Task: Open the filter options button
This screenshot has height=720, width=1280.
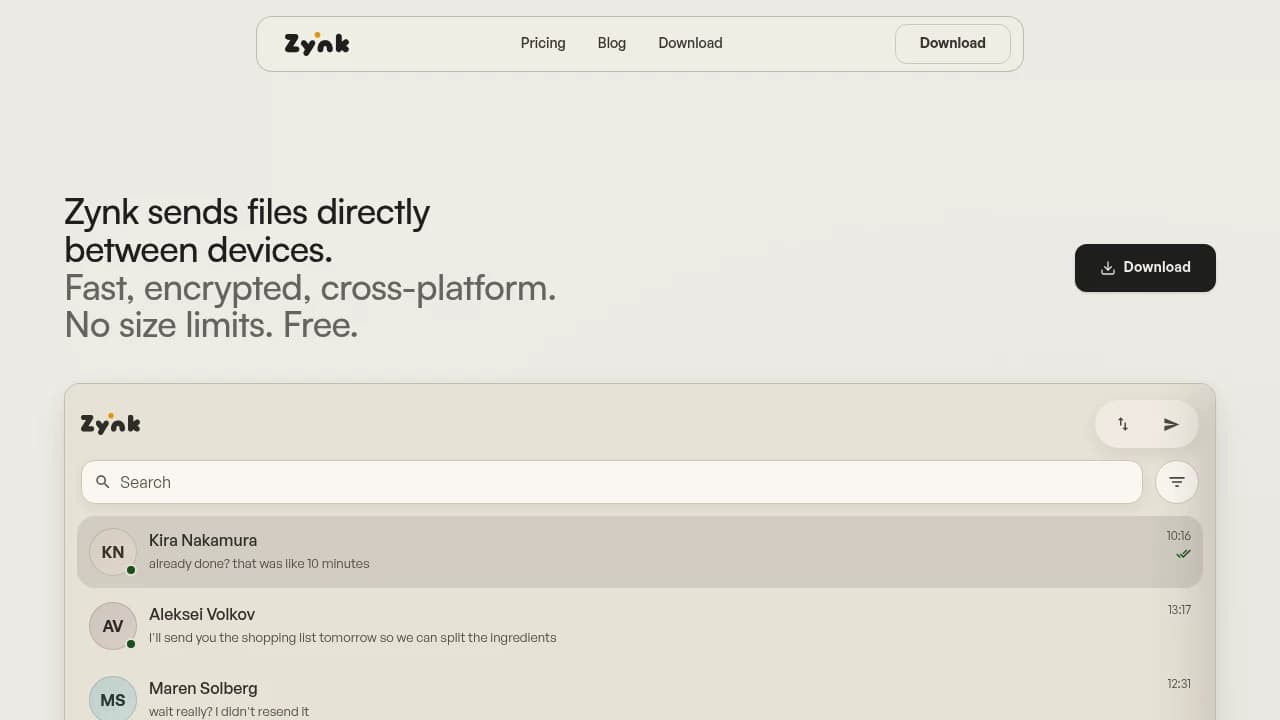Action: click(x=1177, y=482)
